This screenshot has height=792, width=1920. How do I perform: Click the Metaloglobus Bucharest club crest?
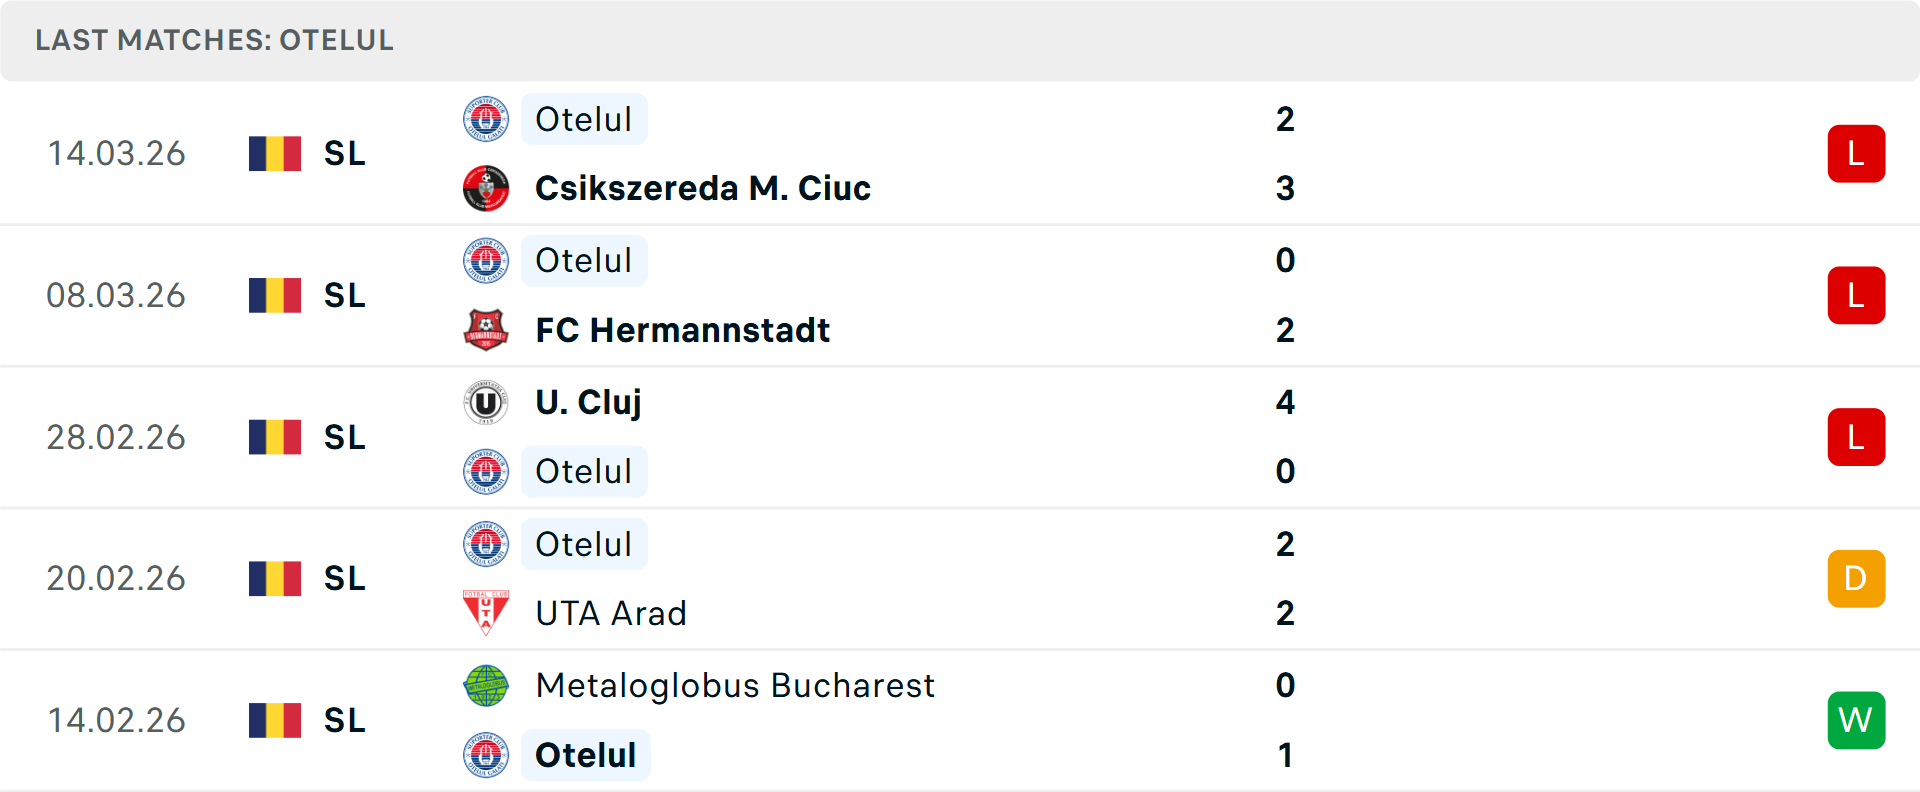coord(486,686)
